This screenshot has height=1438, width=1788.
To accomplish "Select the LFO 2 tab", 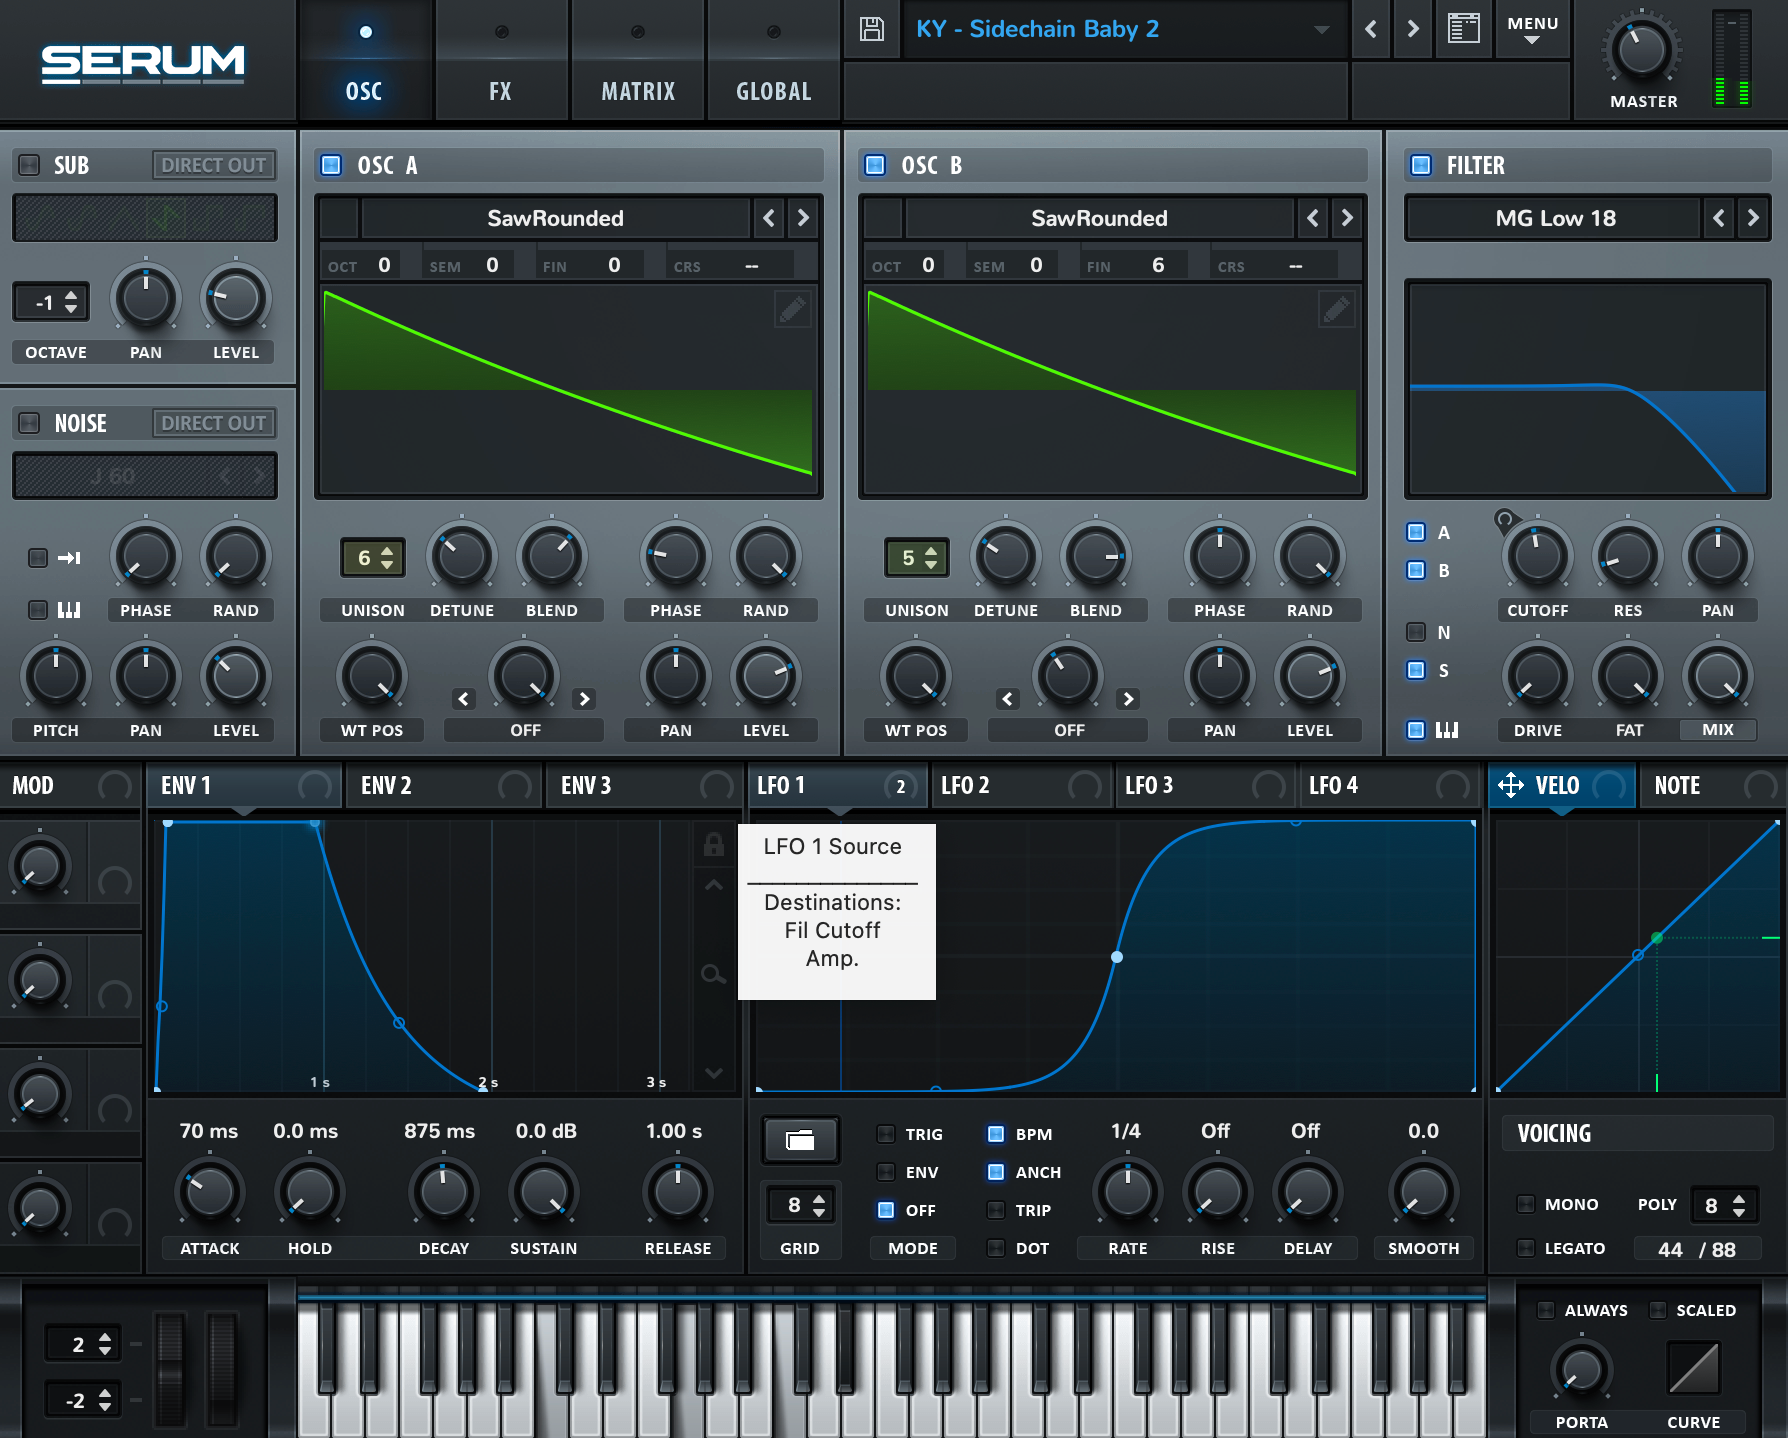I will pos(1023,786).
